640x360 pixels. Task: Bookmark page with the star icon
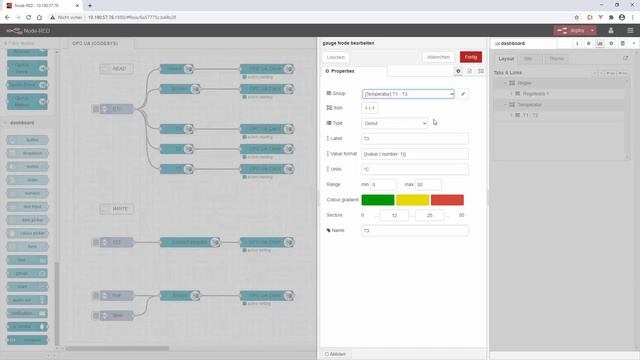coord(576,18)
